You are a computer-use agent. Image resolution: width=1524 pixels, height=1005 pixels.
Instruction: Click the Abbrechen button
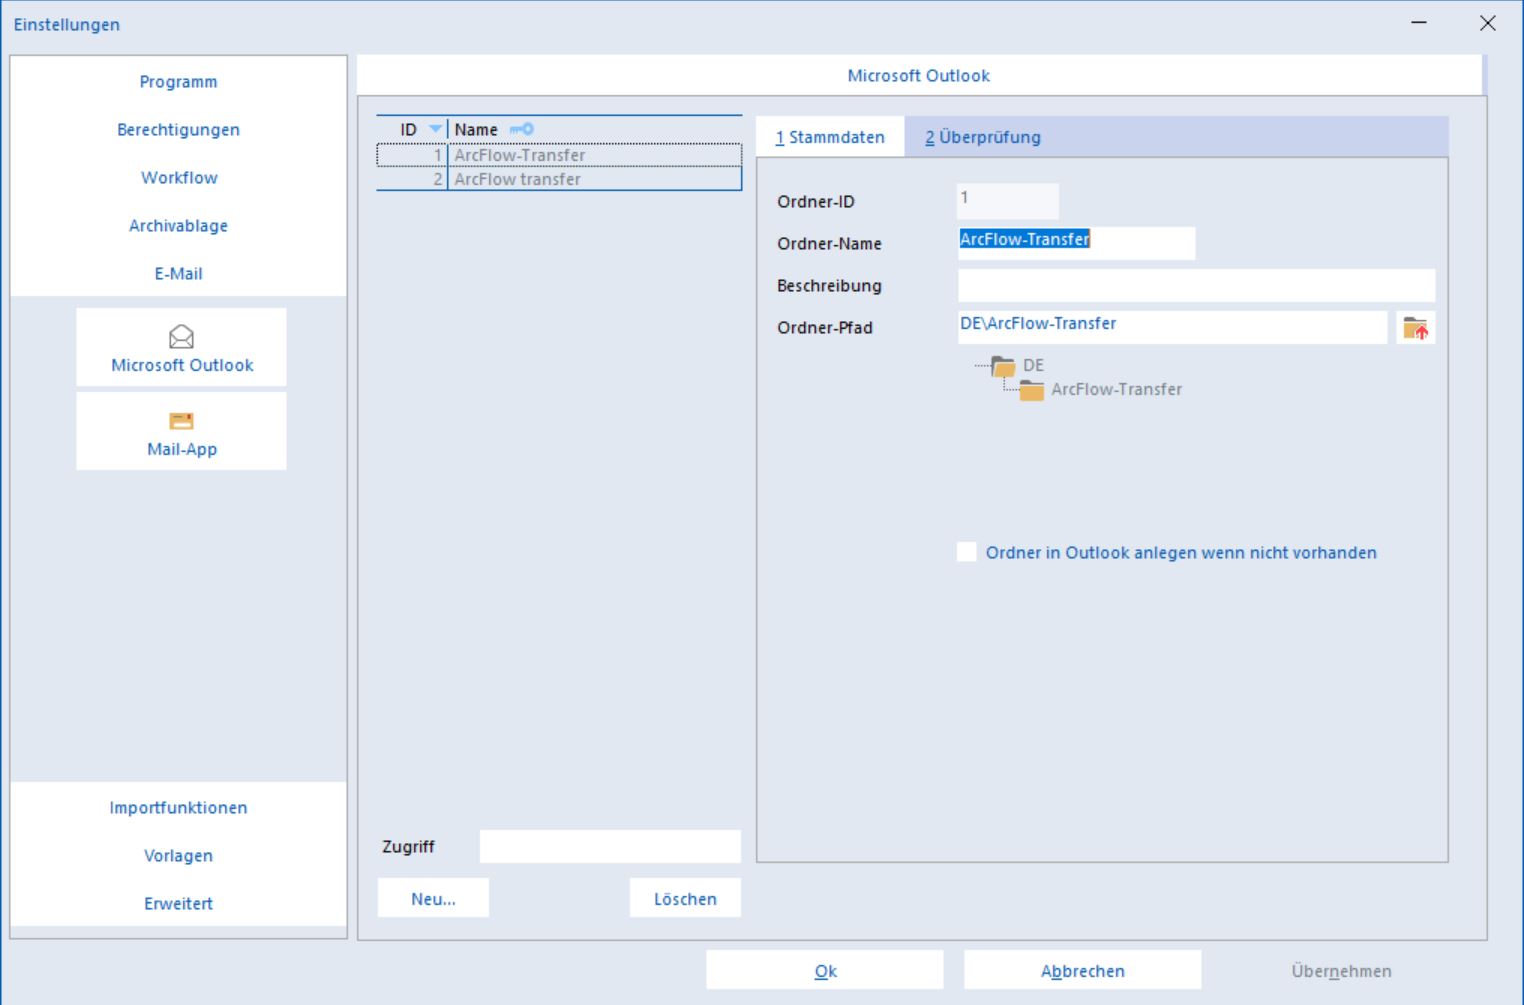pyautogui.click(x=1082, y=970)
